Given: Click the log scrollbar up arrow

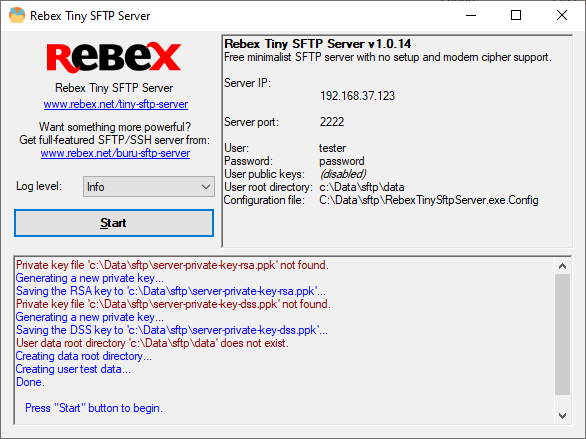Looking at the screenshot, I should coord(562,266).
